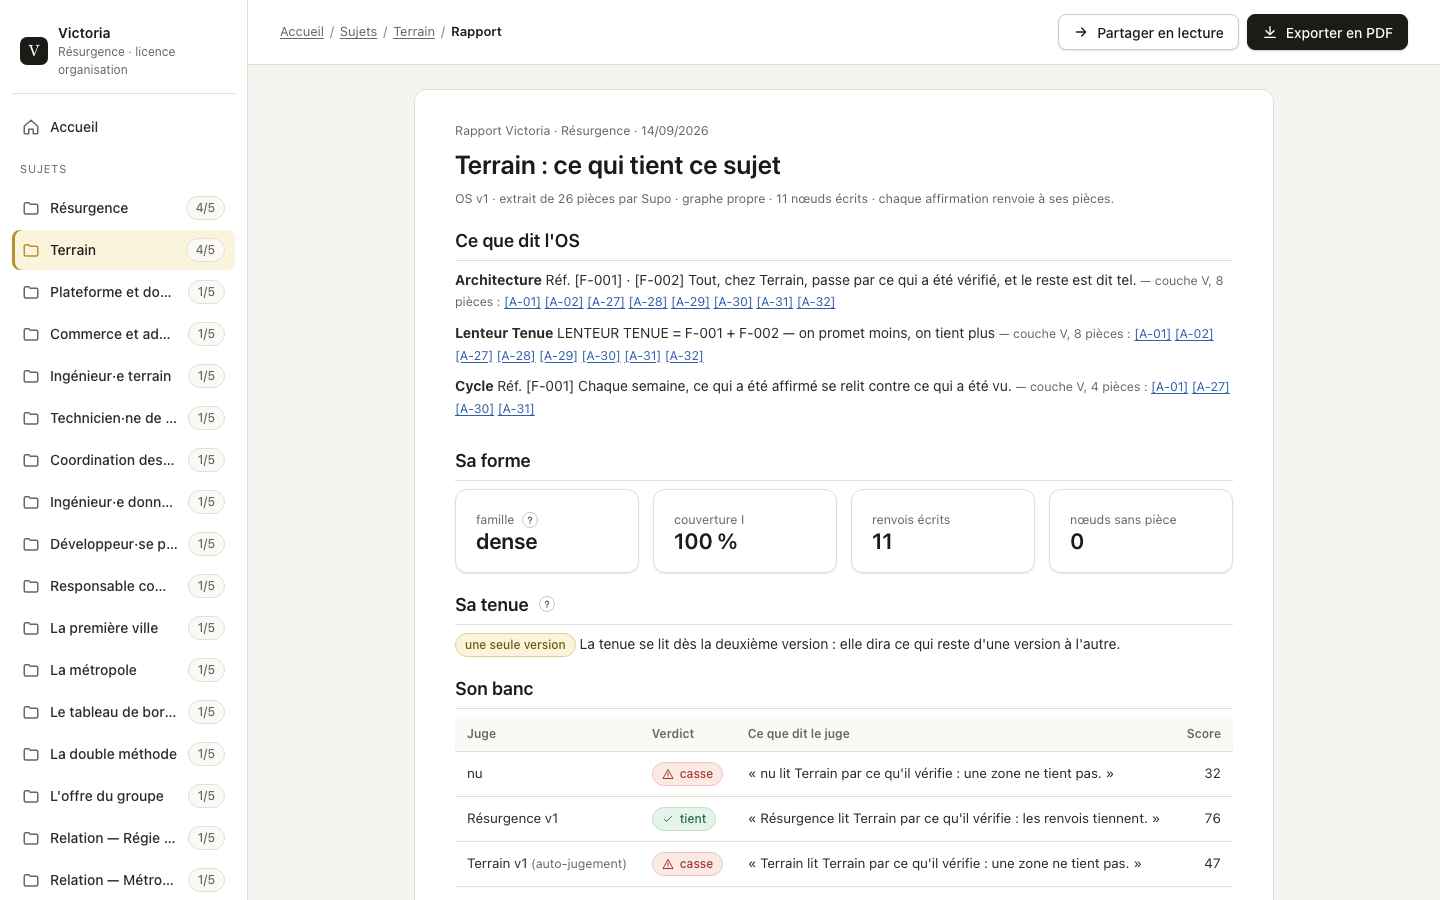Open the Relation — Régie ... subject
The image size is (1440, 900).
[x=123, y=838]
